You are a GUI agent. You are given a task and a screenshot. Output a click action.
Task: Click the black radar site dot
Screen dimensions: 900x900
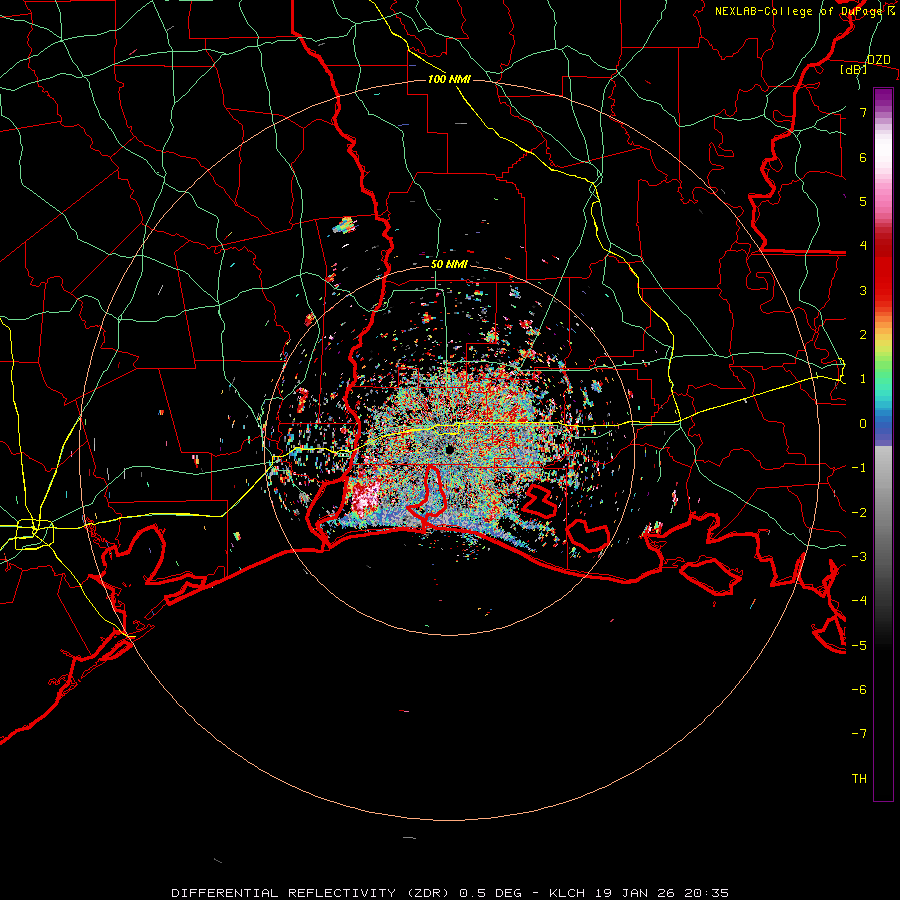[449, 450]
